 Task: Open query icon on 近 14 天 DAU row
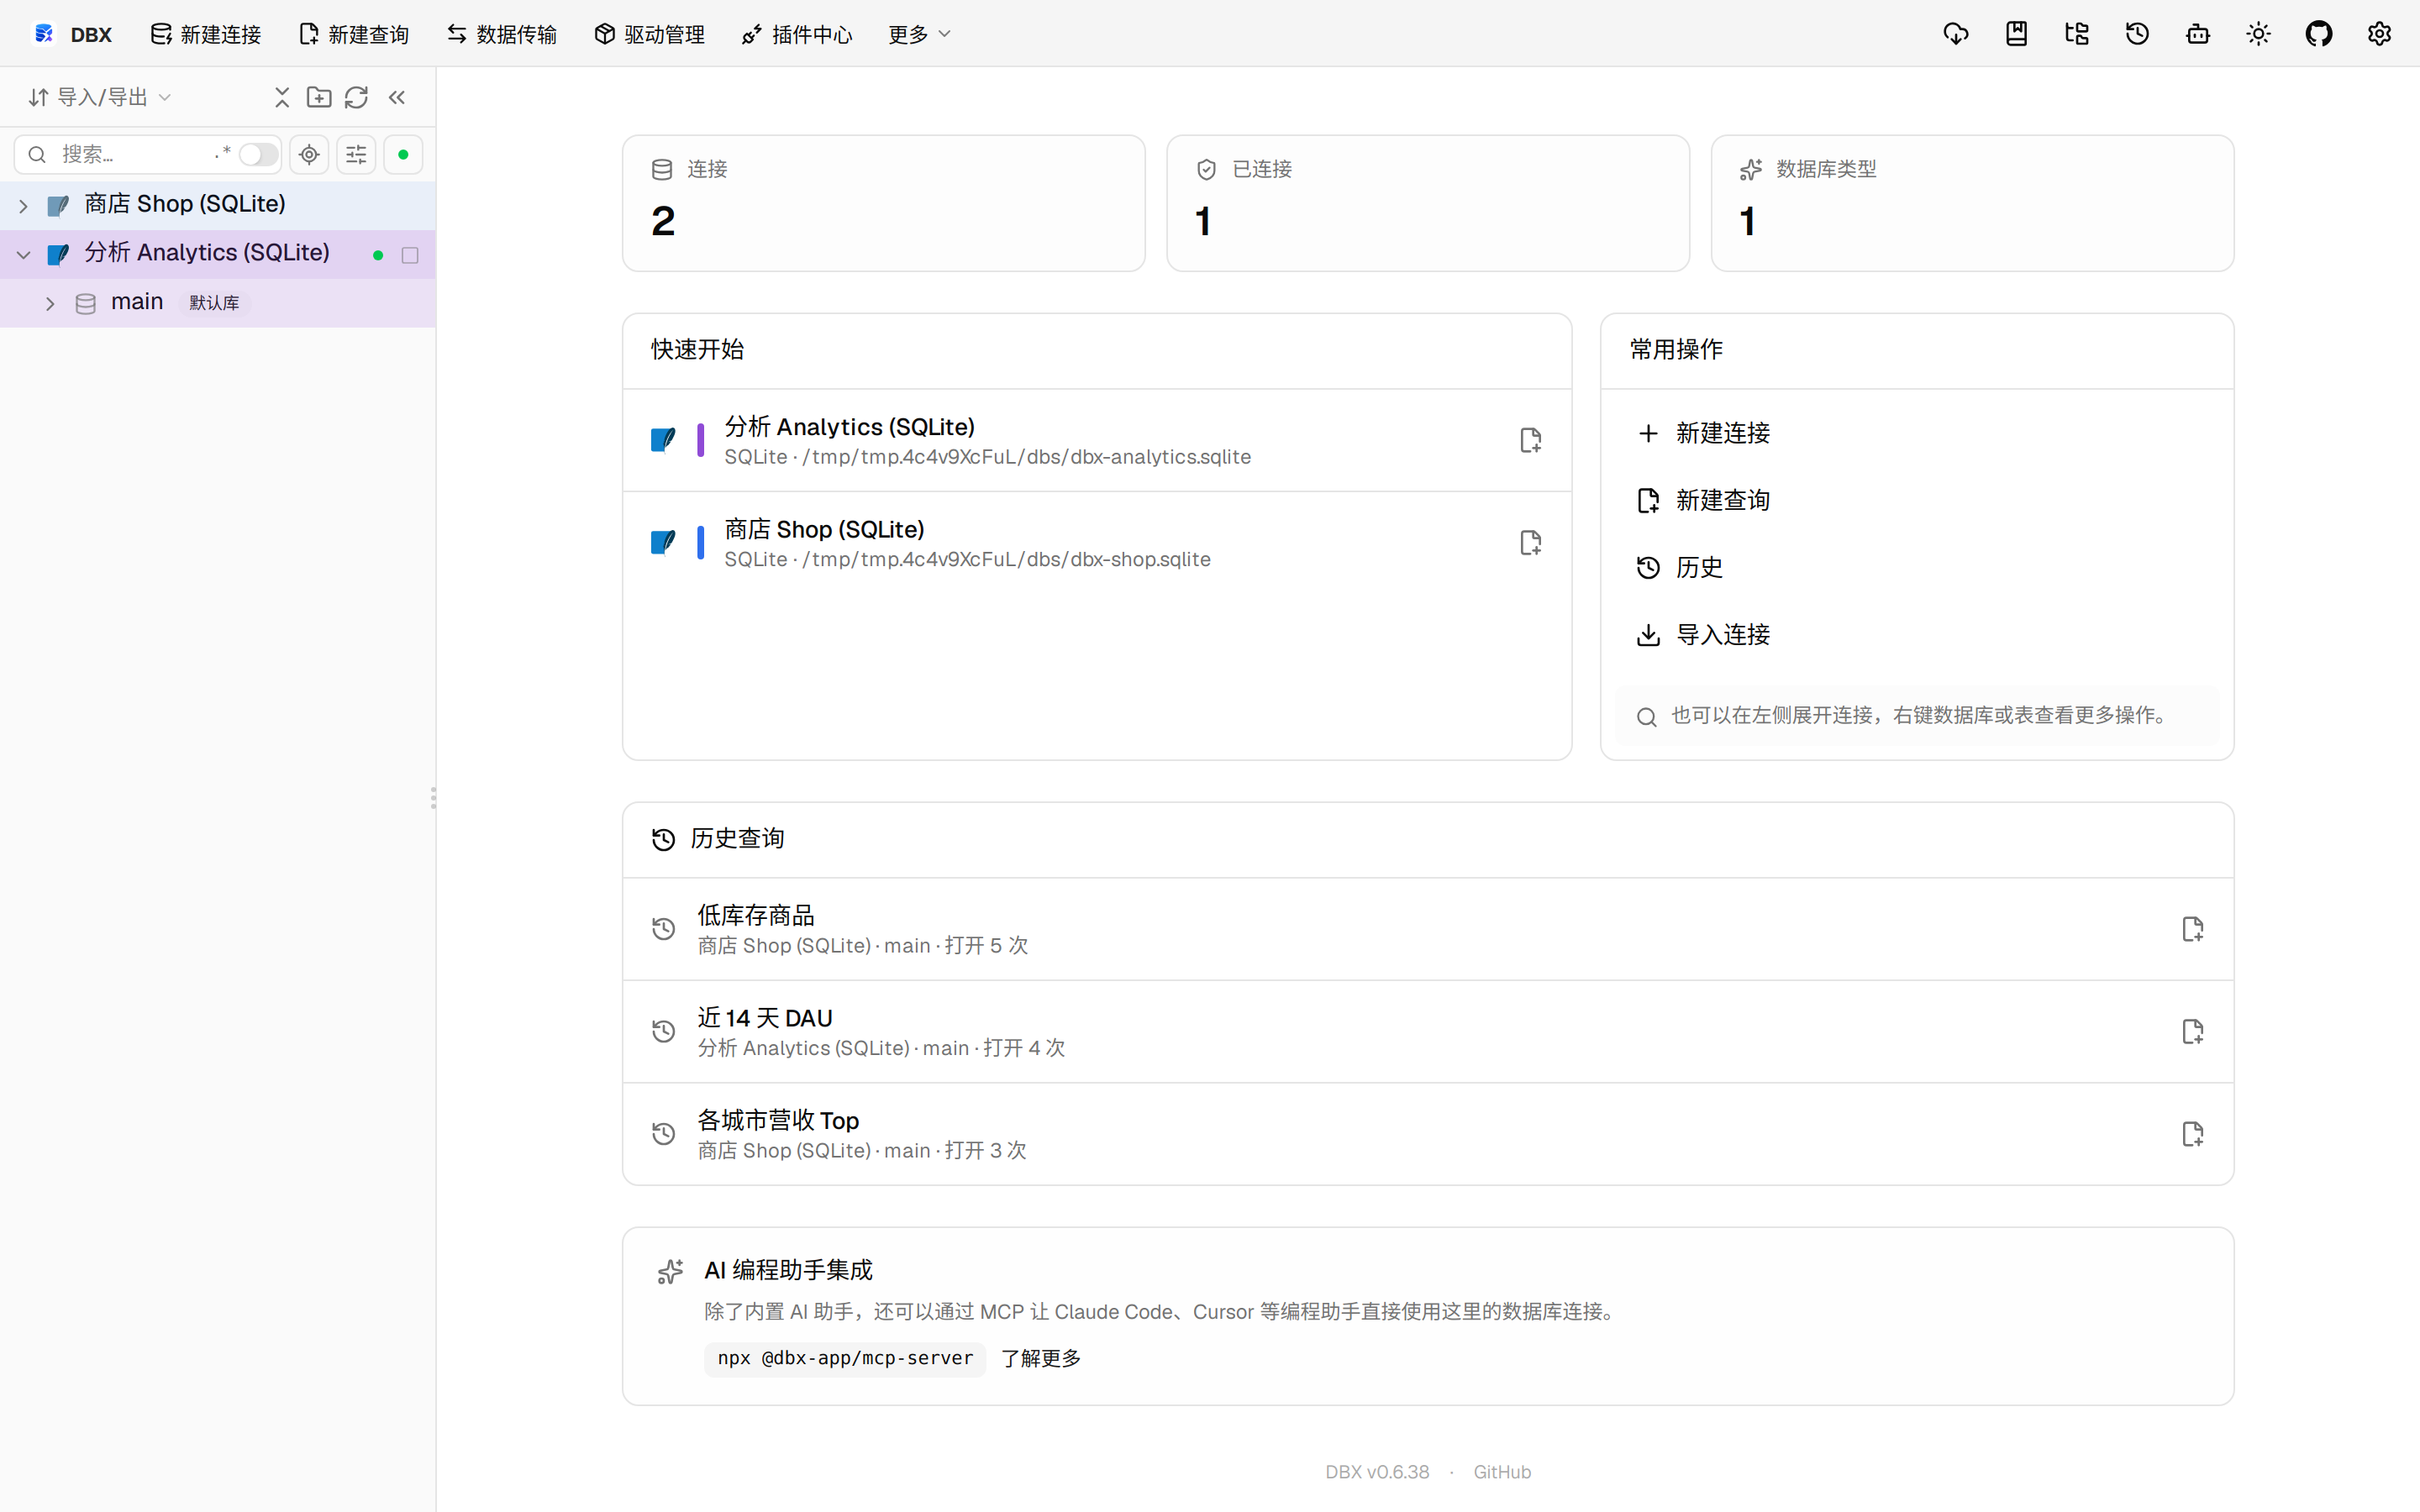click(x=2192, y=1031)
